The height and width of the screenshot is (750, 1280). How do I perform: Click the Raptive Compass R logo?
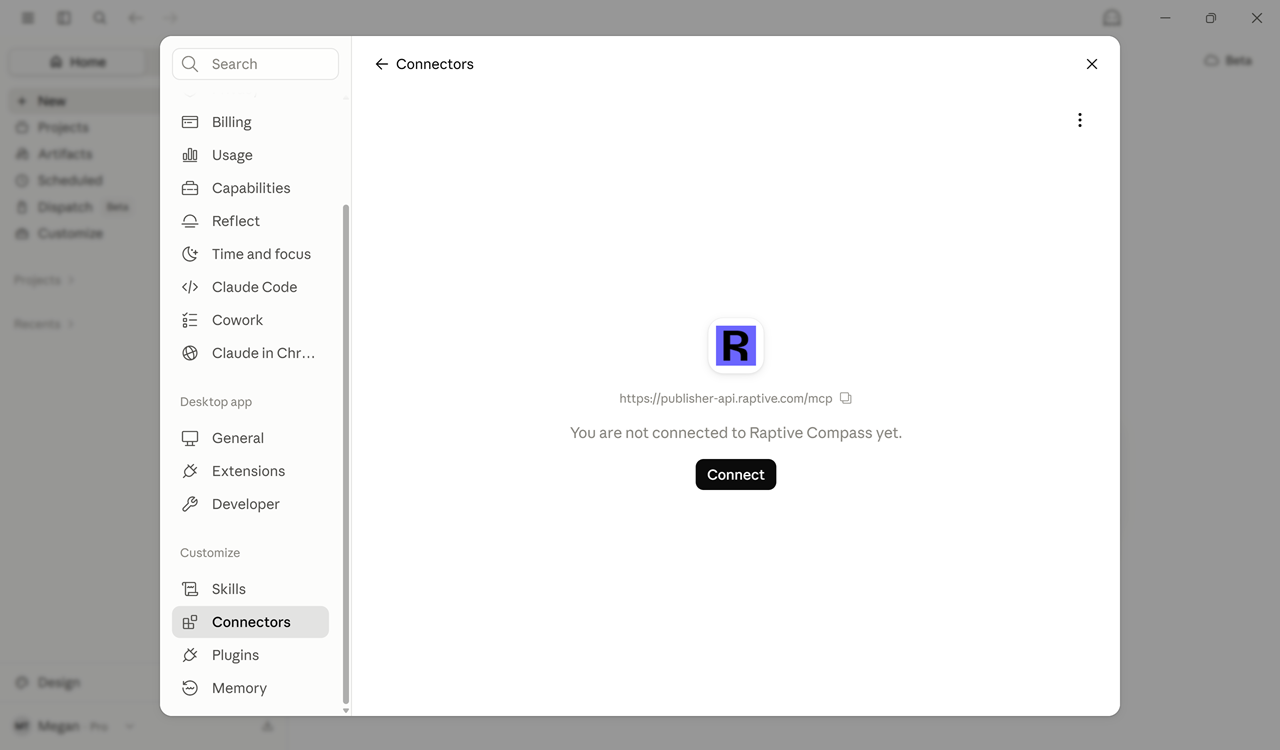point(736,346)
